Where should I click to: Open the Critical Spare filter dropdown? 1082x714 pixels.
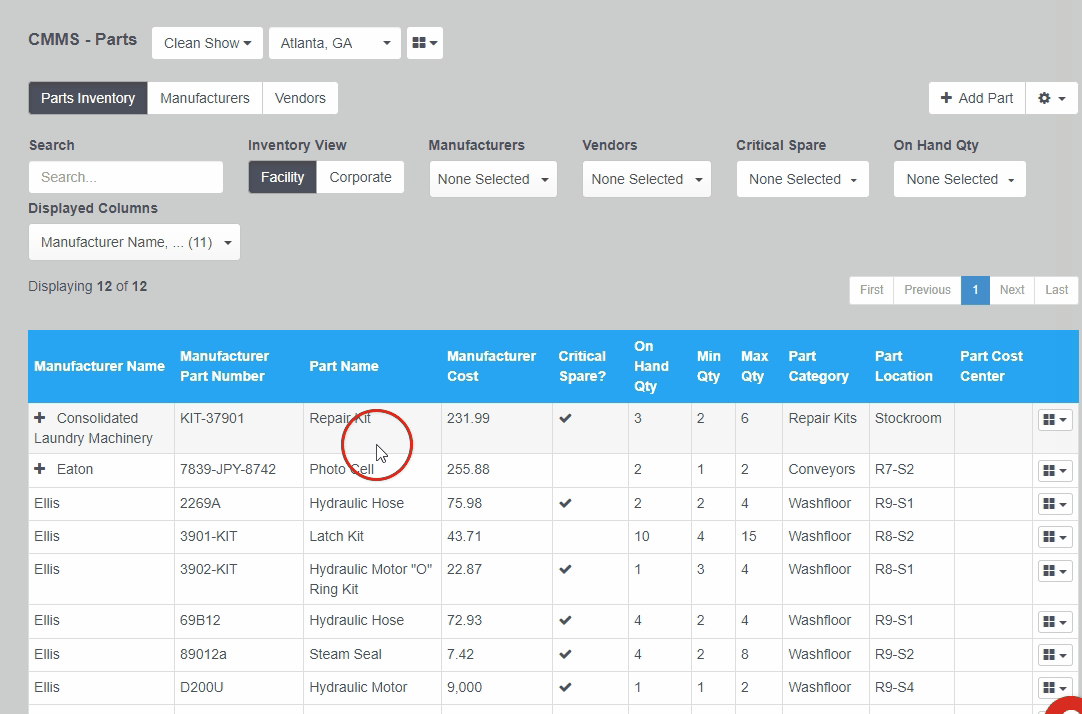803,179
